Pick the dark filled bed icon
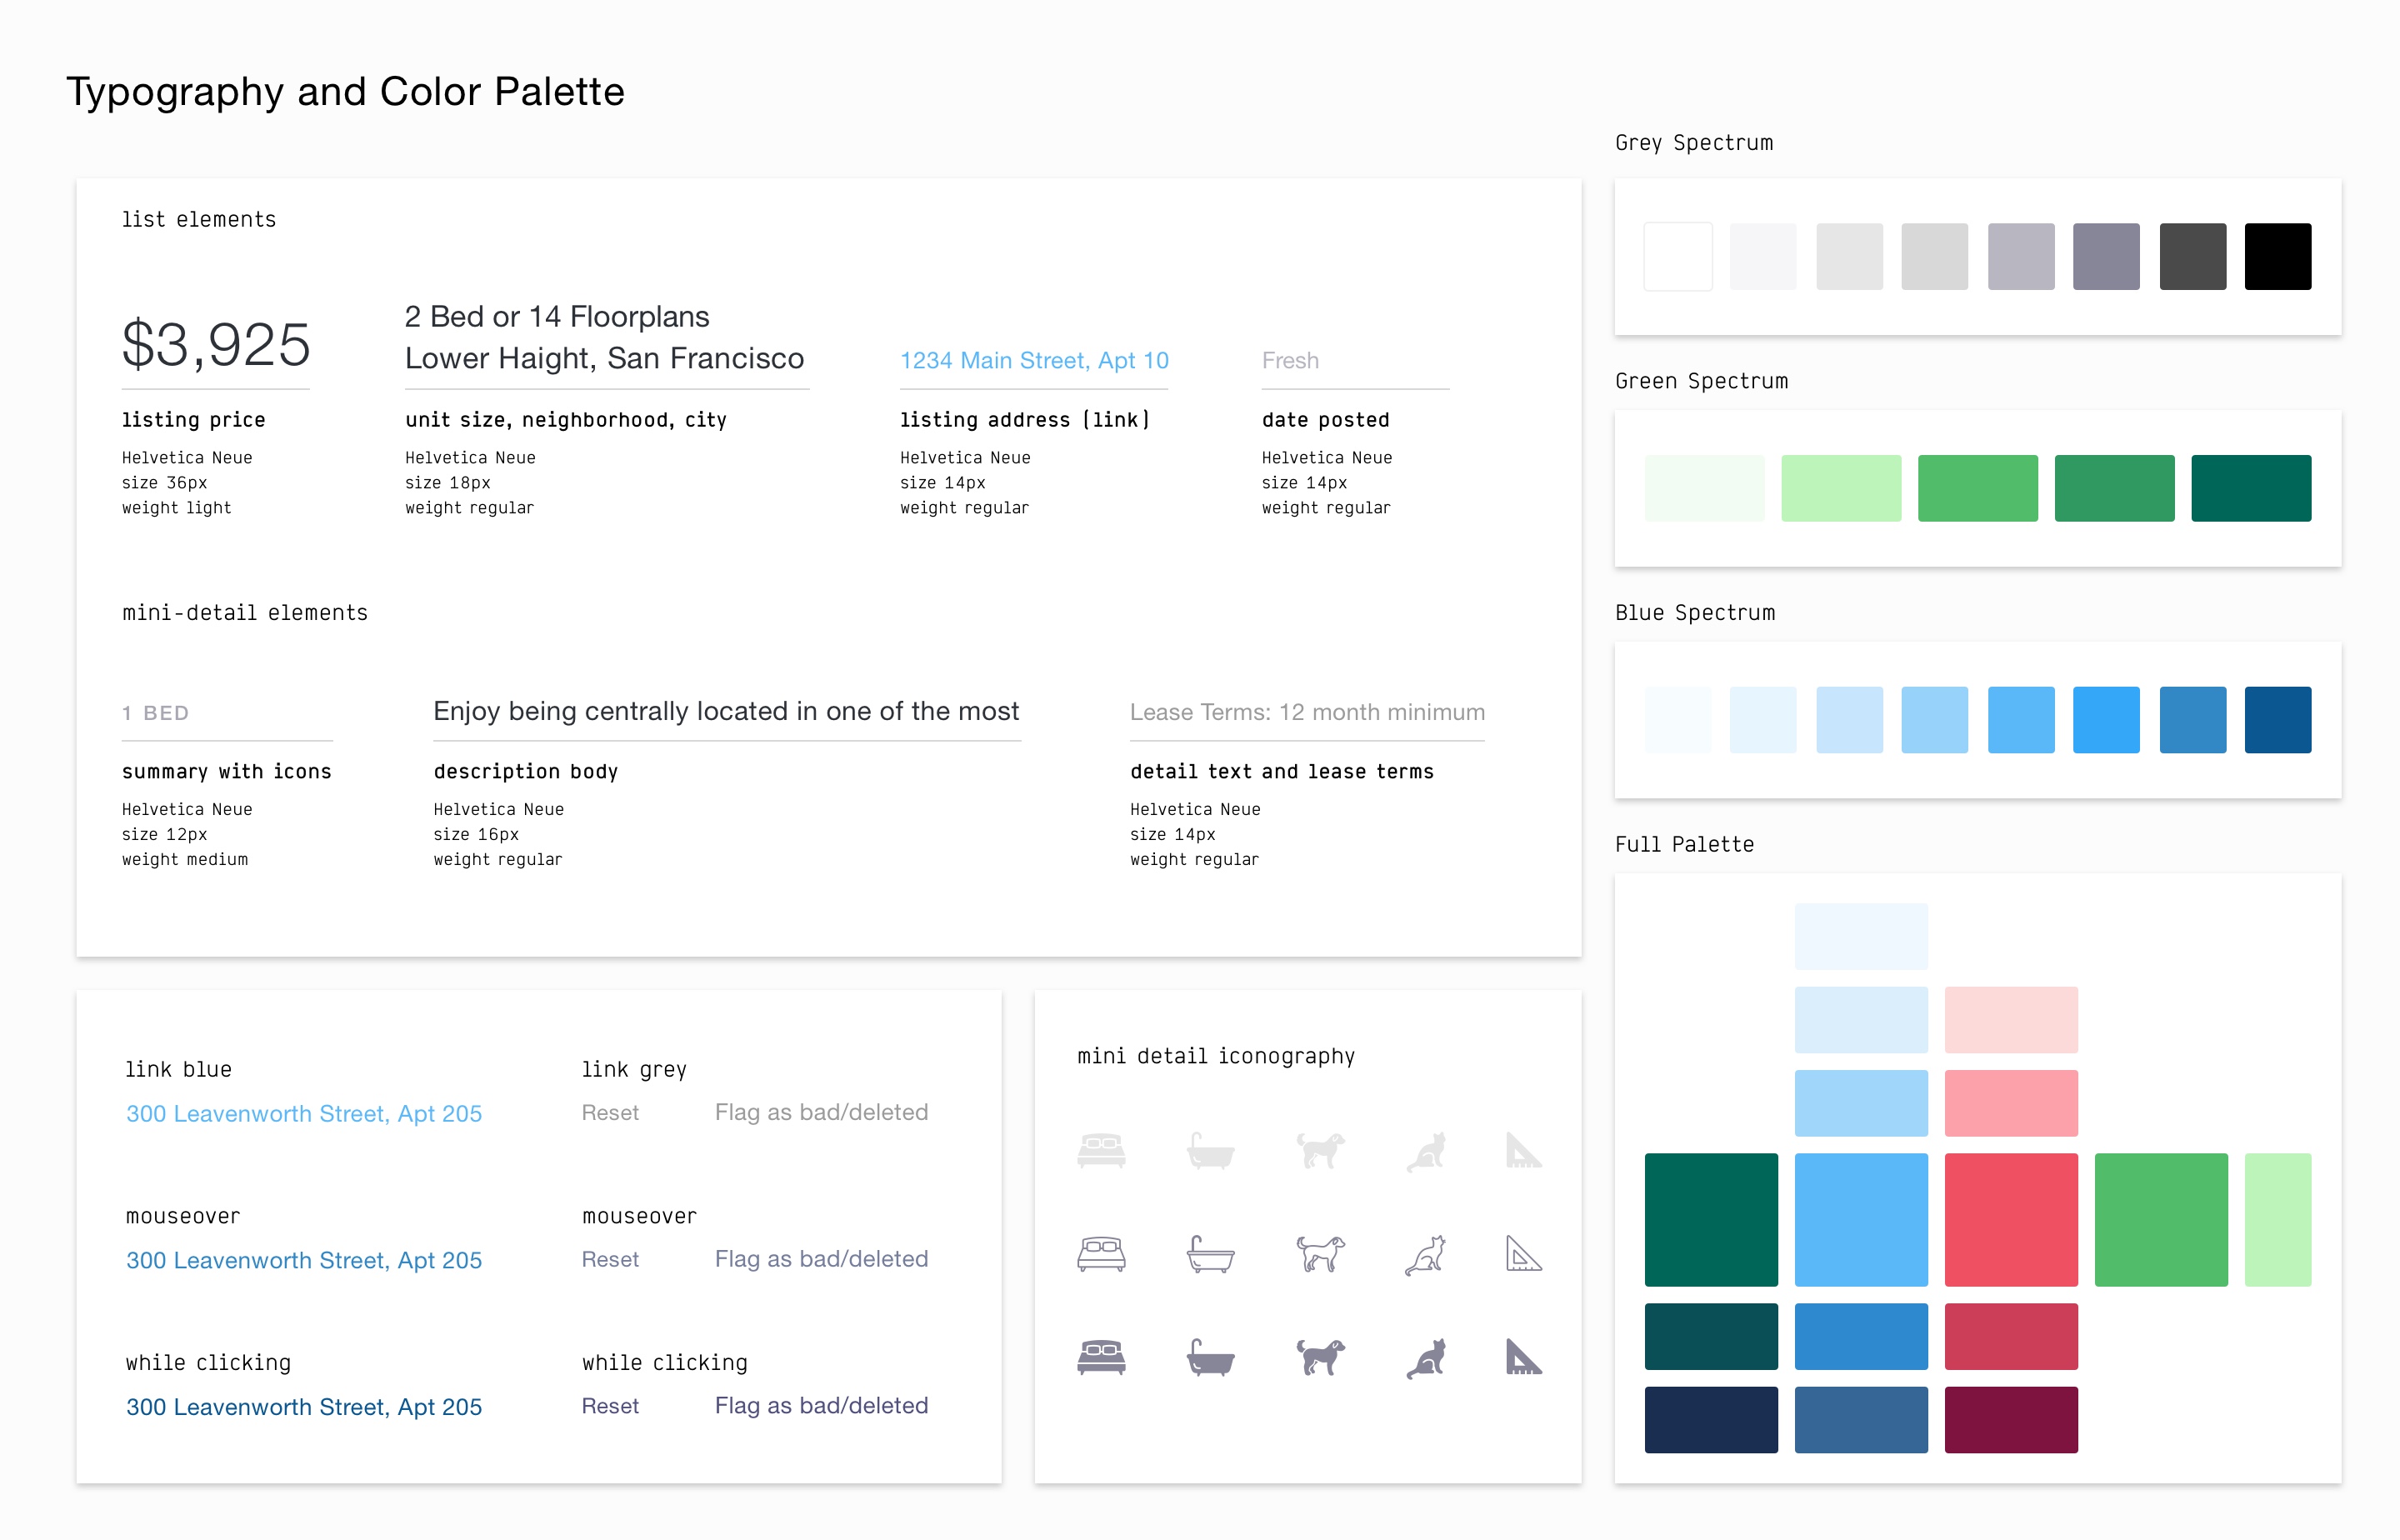 (x=1101, y=1357)
